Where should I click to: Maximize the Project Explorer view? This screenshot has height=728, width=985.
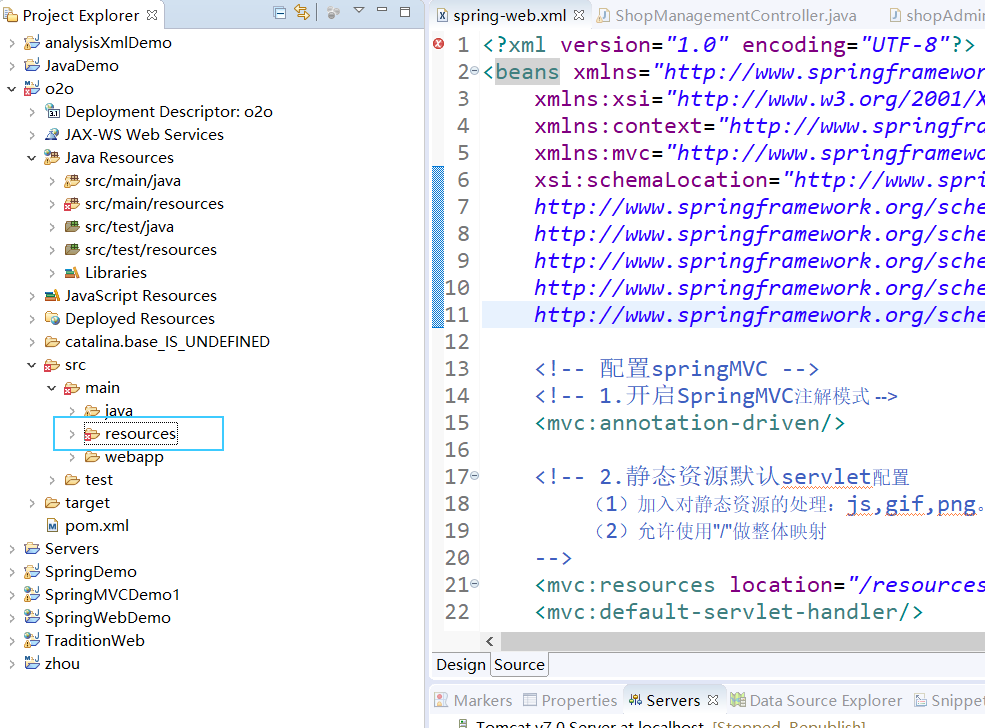[x=405, y=12]
